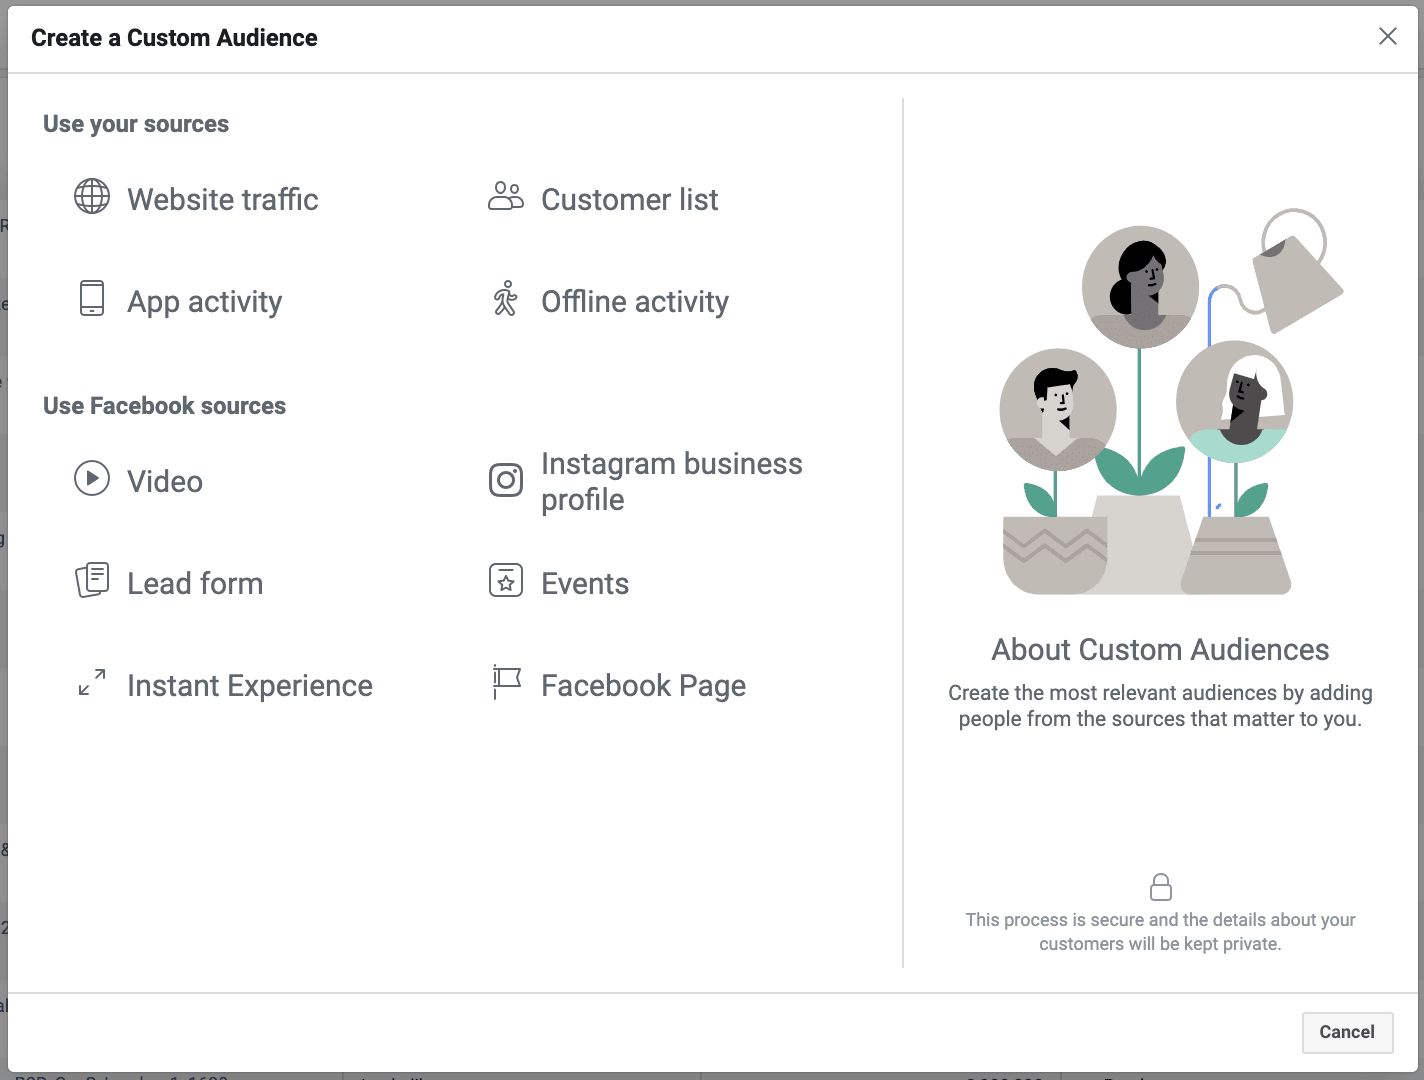This screenshot has width=1424, height=1080.
Task: Click the Events star calendar icon
Action: click(x=506, y=580)
